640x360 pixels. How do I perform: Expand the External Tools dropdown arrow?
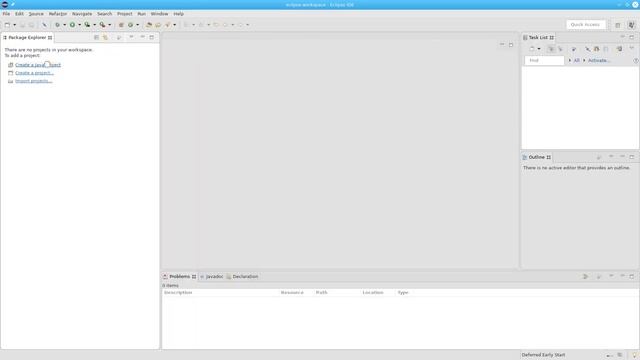[109, 25]
